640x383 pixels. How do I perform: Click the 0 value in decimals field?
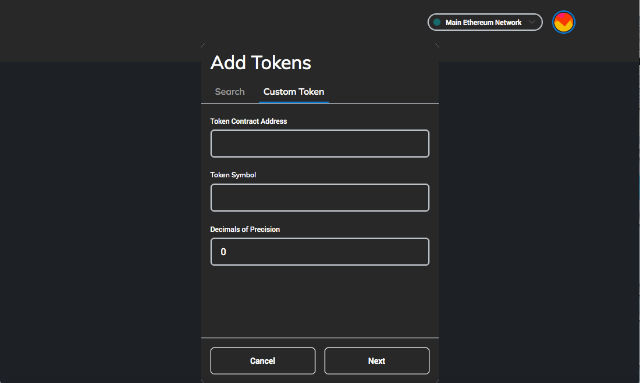[223, 252]
